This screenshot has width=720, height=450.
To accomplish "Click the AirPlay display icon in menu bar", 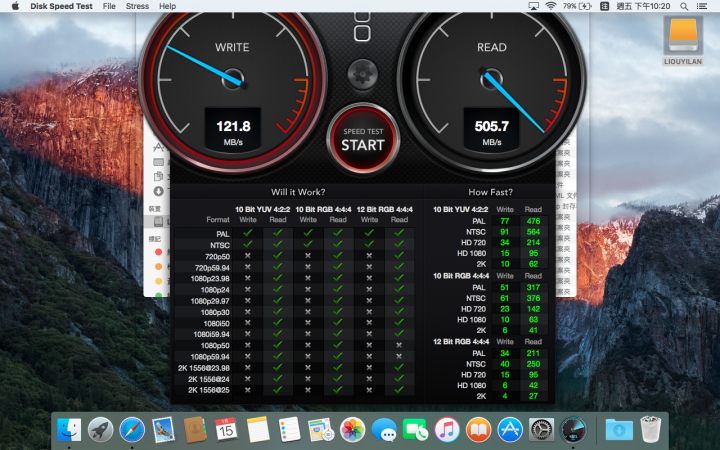I will pos(534,6).
